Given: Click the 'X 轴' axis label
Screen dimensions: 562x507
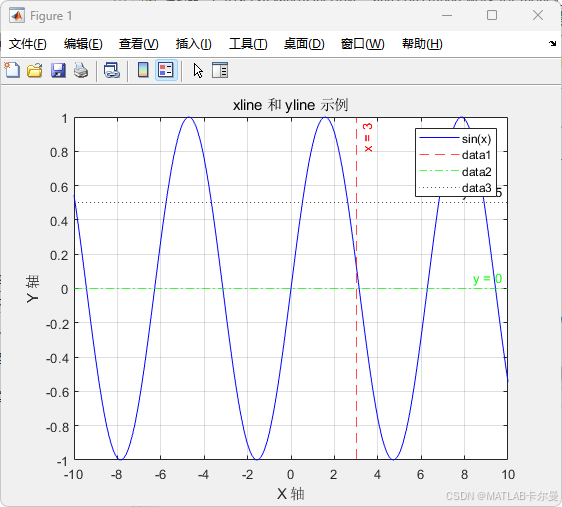Looking at the screenshot, I should [291, 494].
